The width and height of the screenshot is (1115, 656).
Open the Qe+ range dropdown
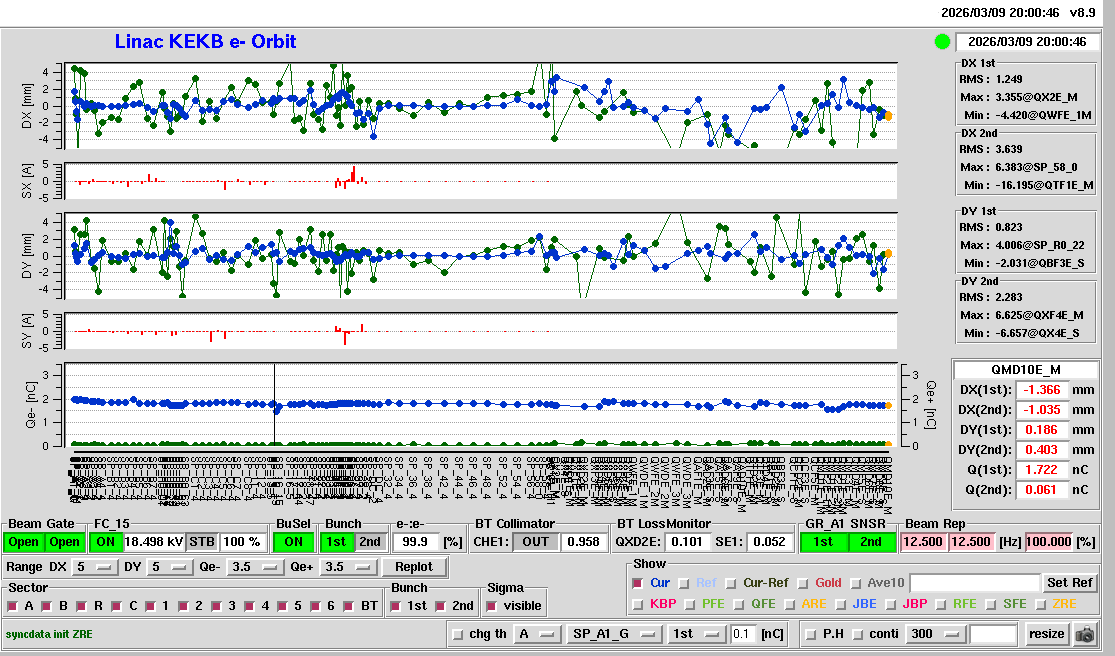[347, 567]
